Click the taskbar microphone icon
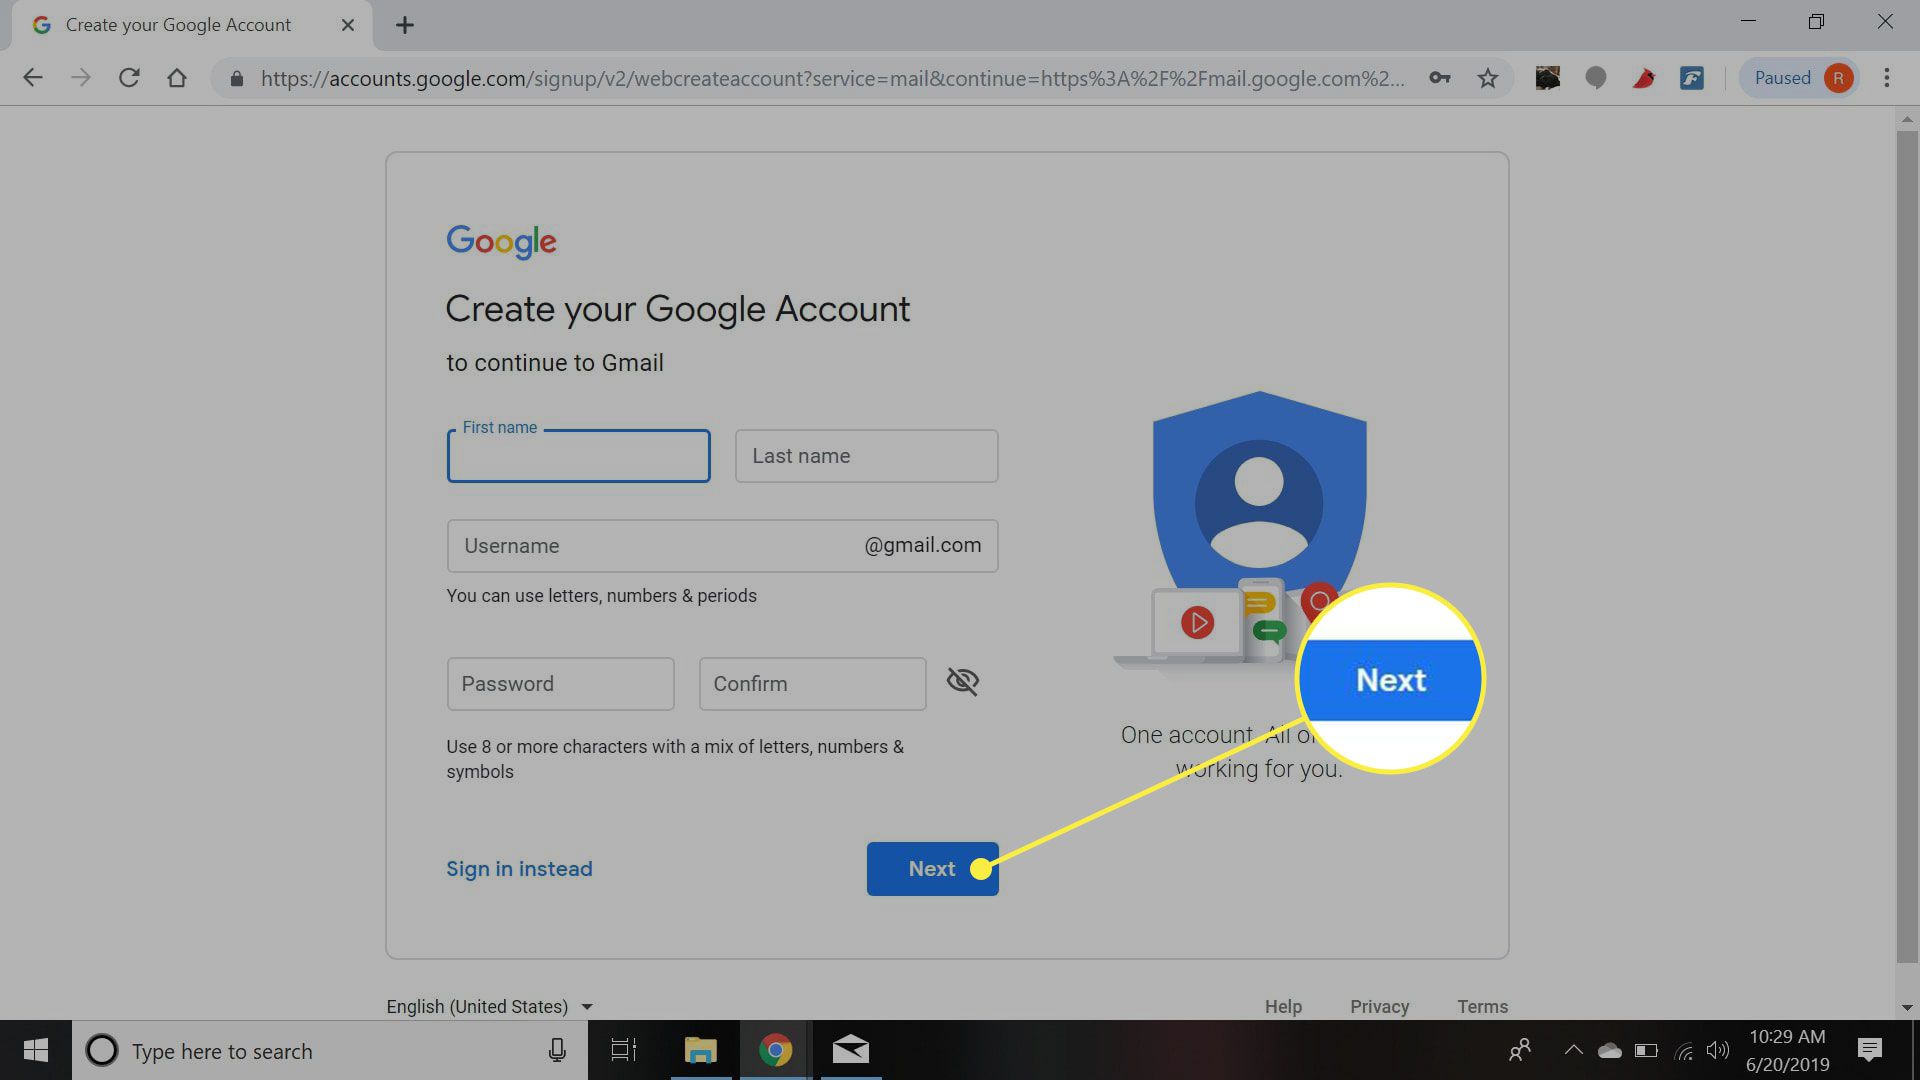This screenshot has width=1920, height=1080. click(x=557, y=1050)
